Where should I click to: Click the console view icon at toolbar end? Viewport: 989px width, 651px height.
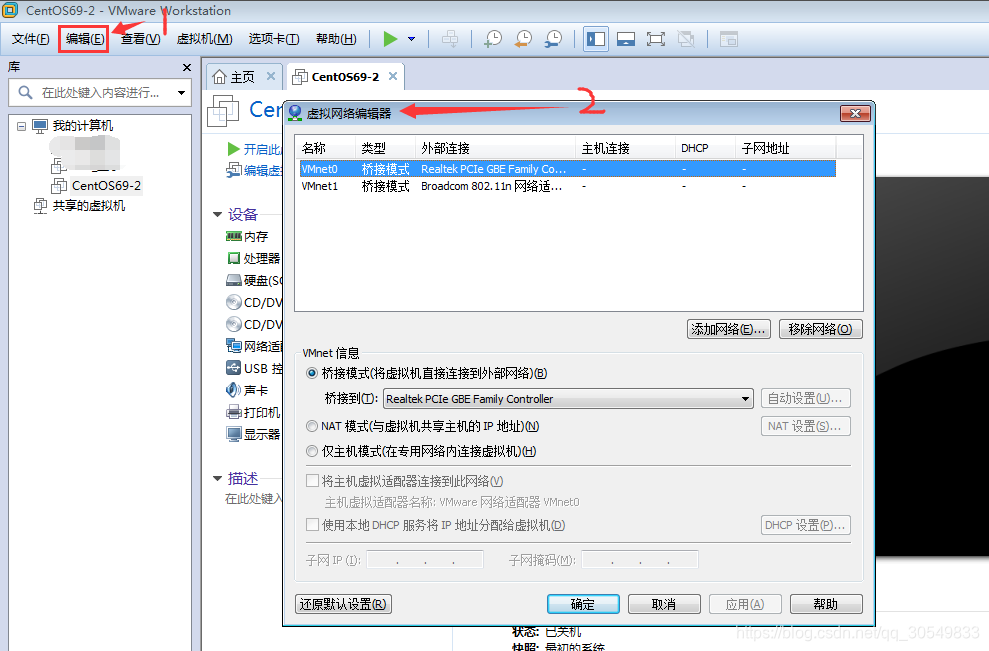(x=729, y=39)
